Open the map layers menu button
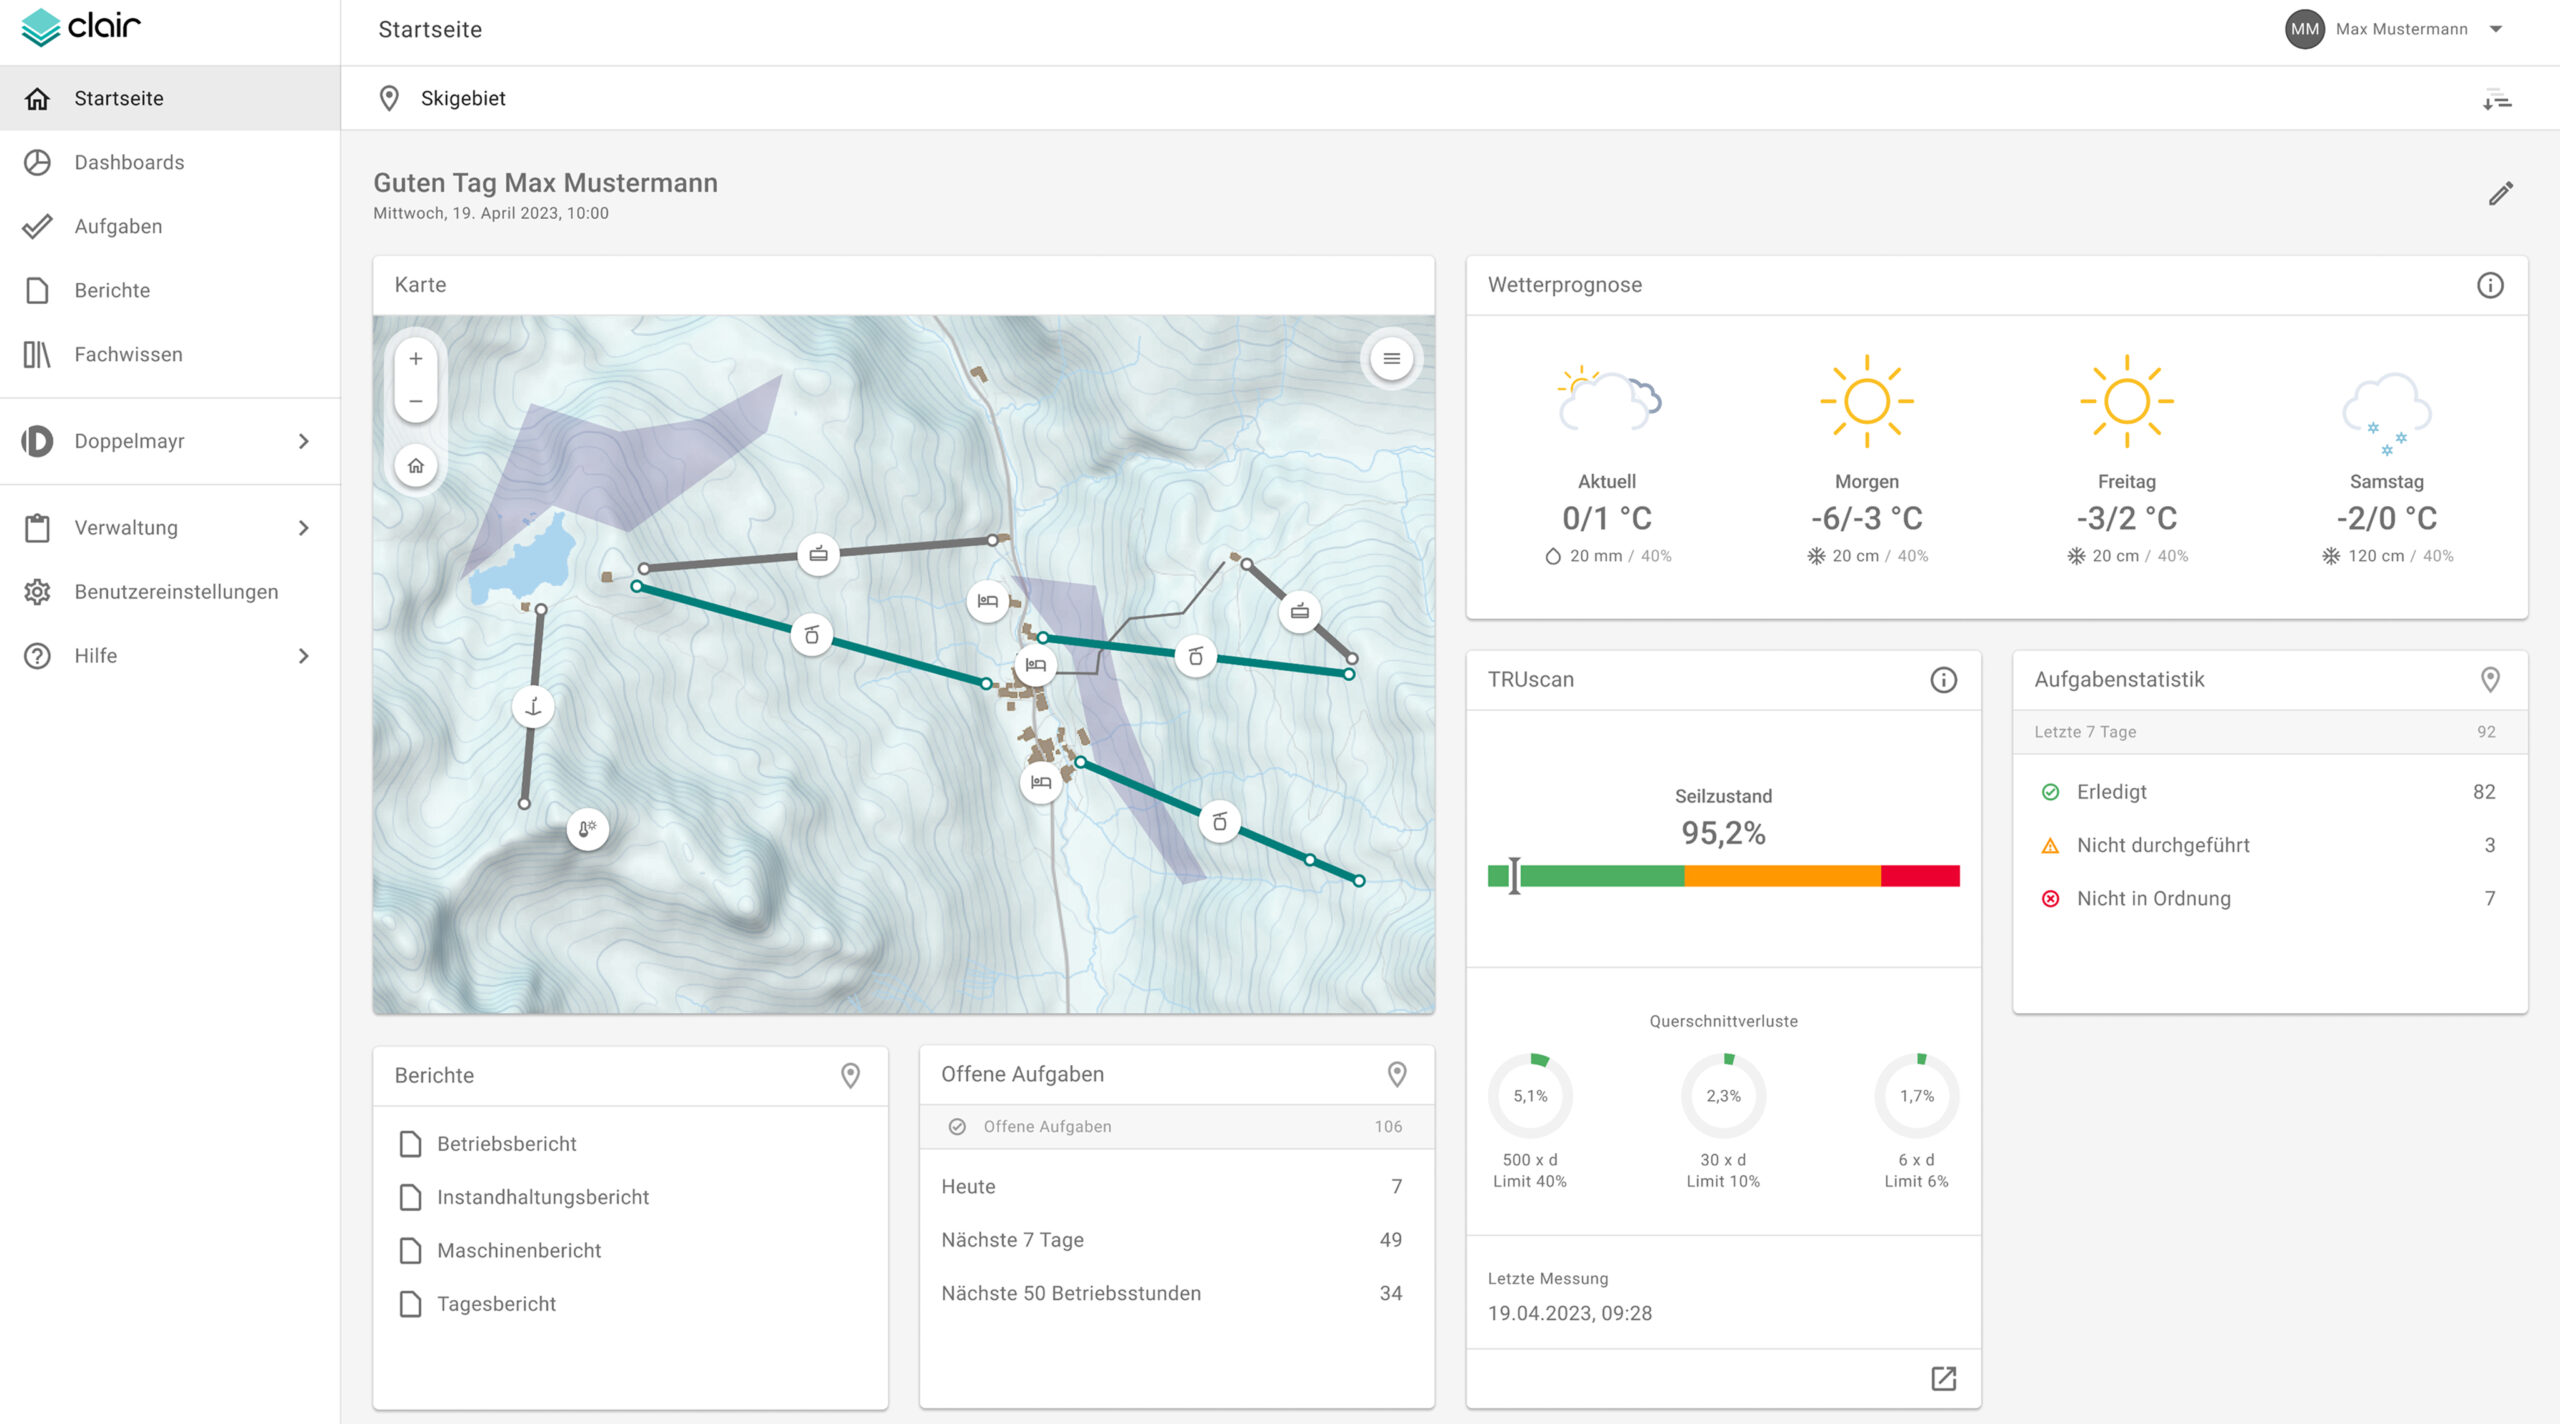2560x1424 pixels. 1391,358
